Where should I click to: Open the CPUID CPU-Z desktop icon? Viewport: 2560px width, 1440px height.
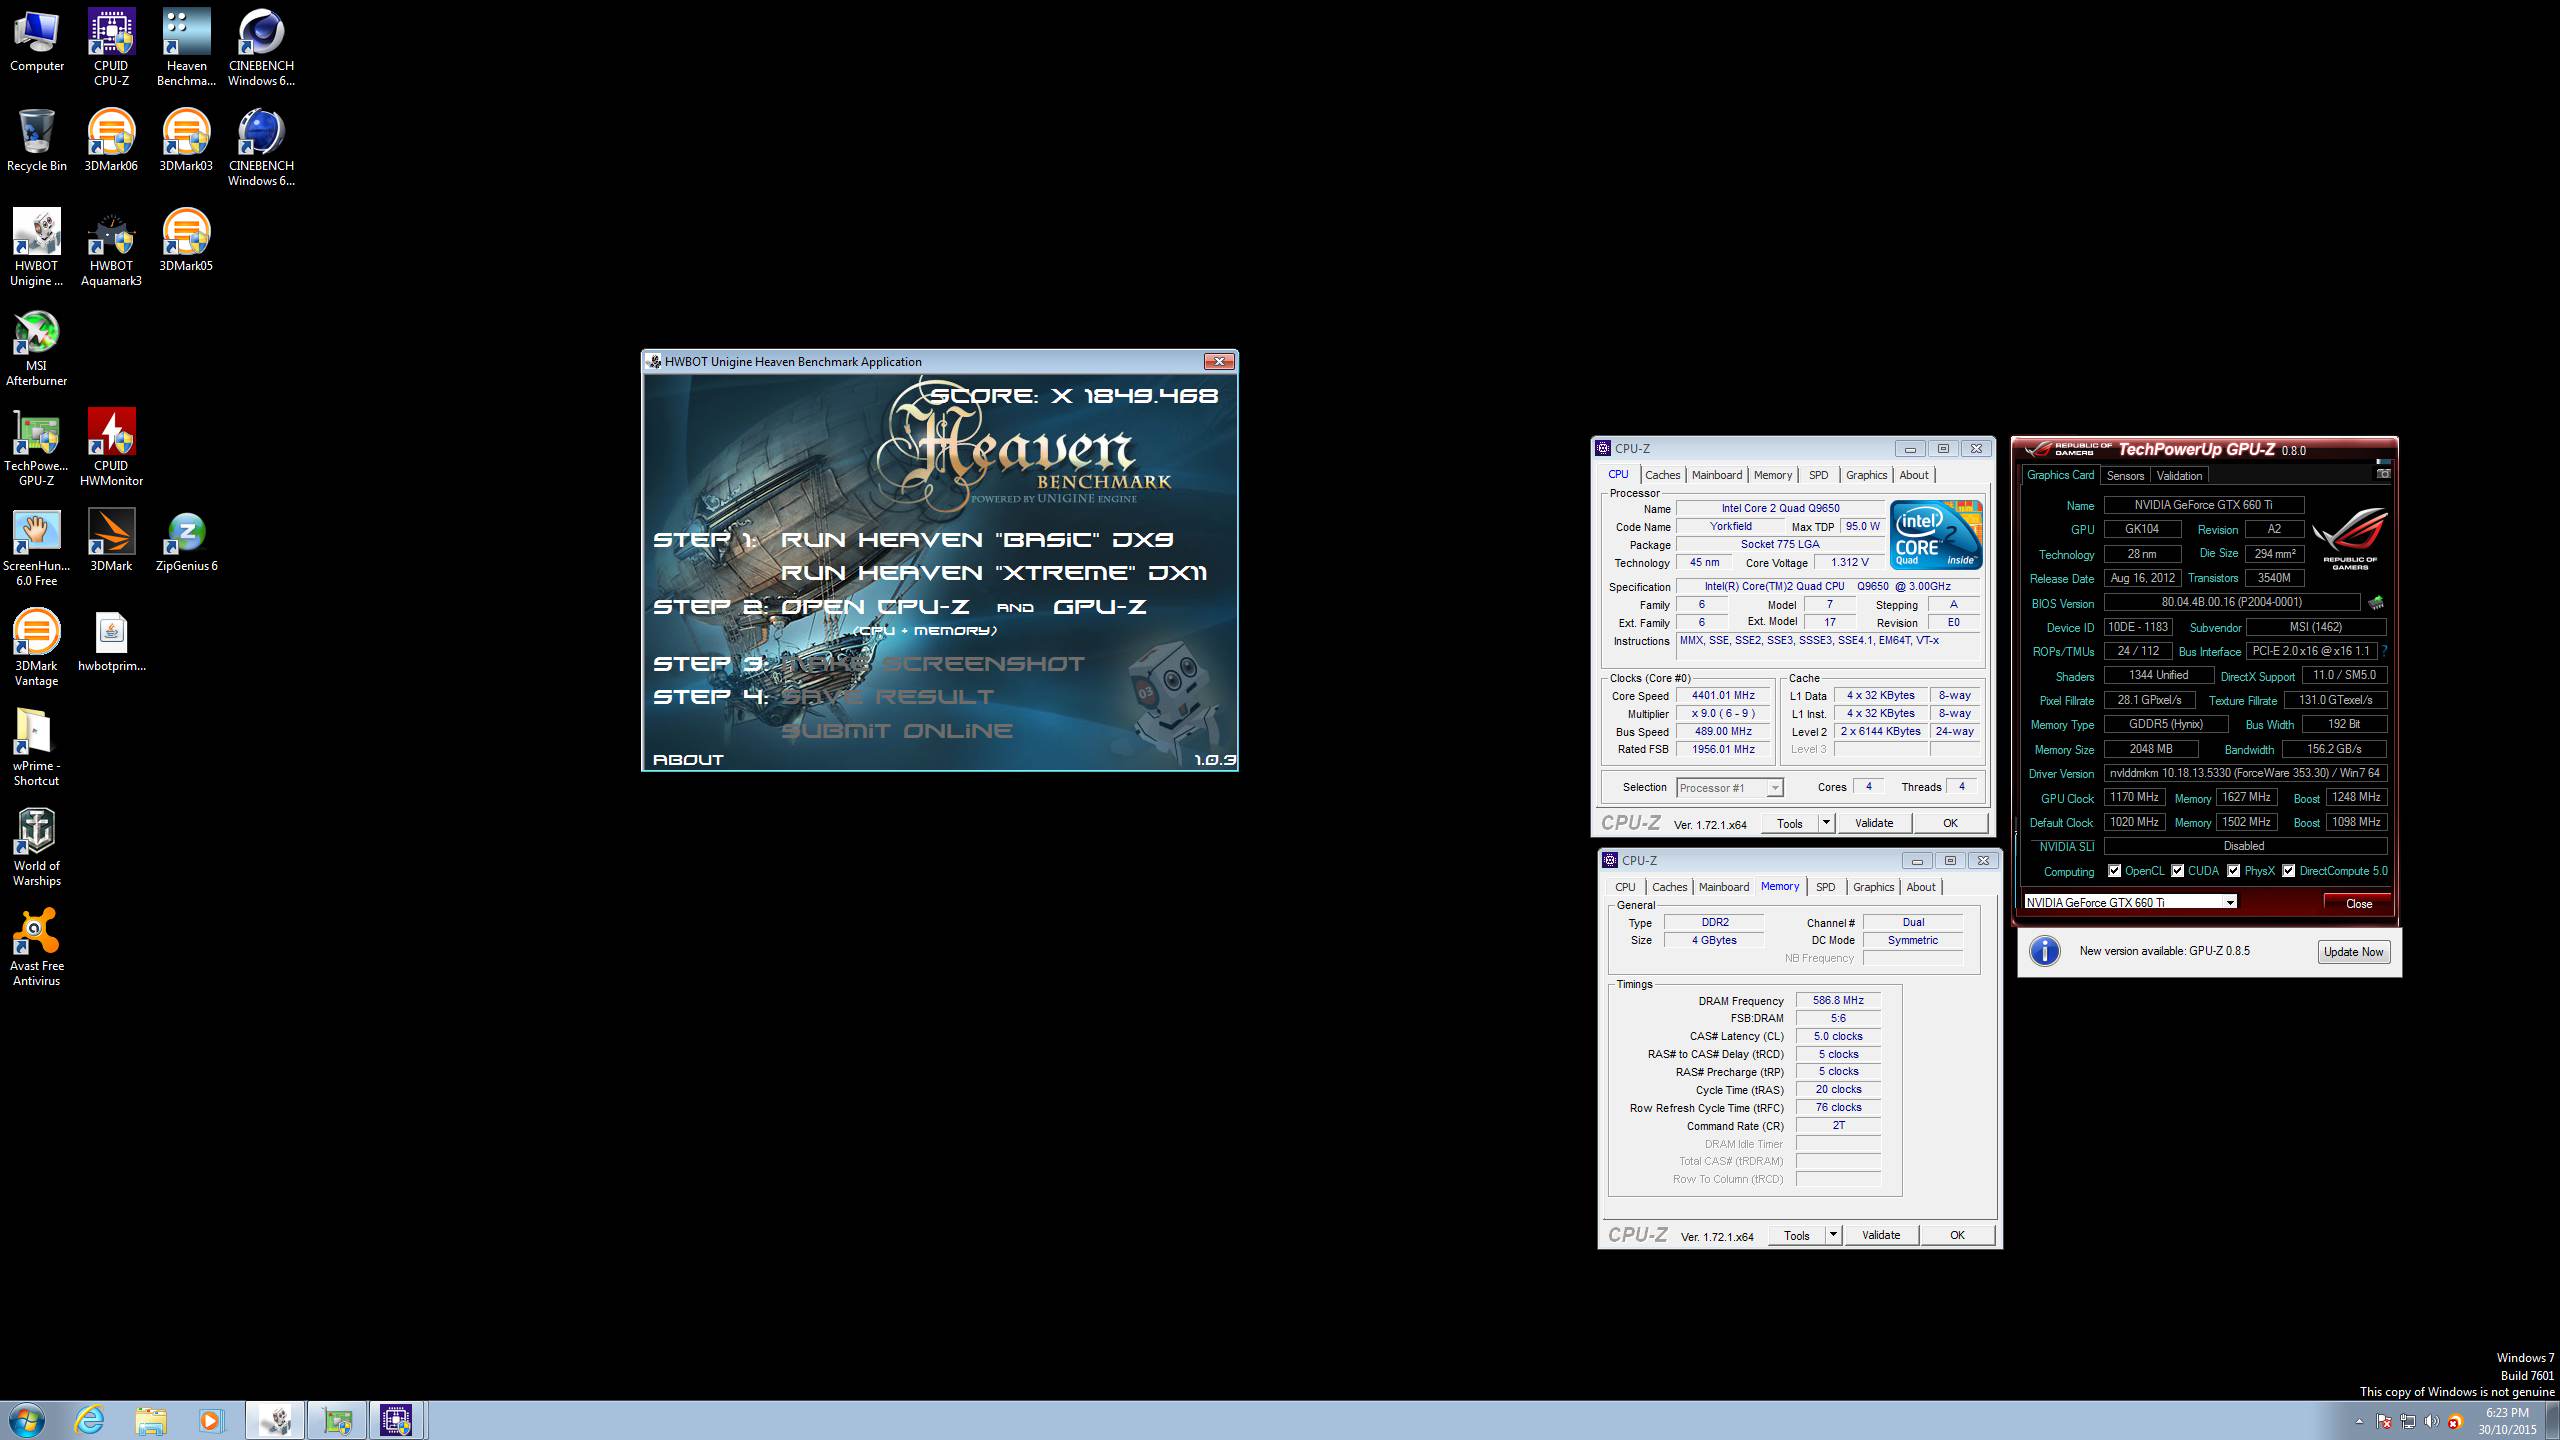pos(111,47)
